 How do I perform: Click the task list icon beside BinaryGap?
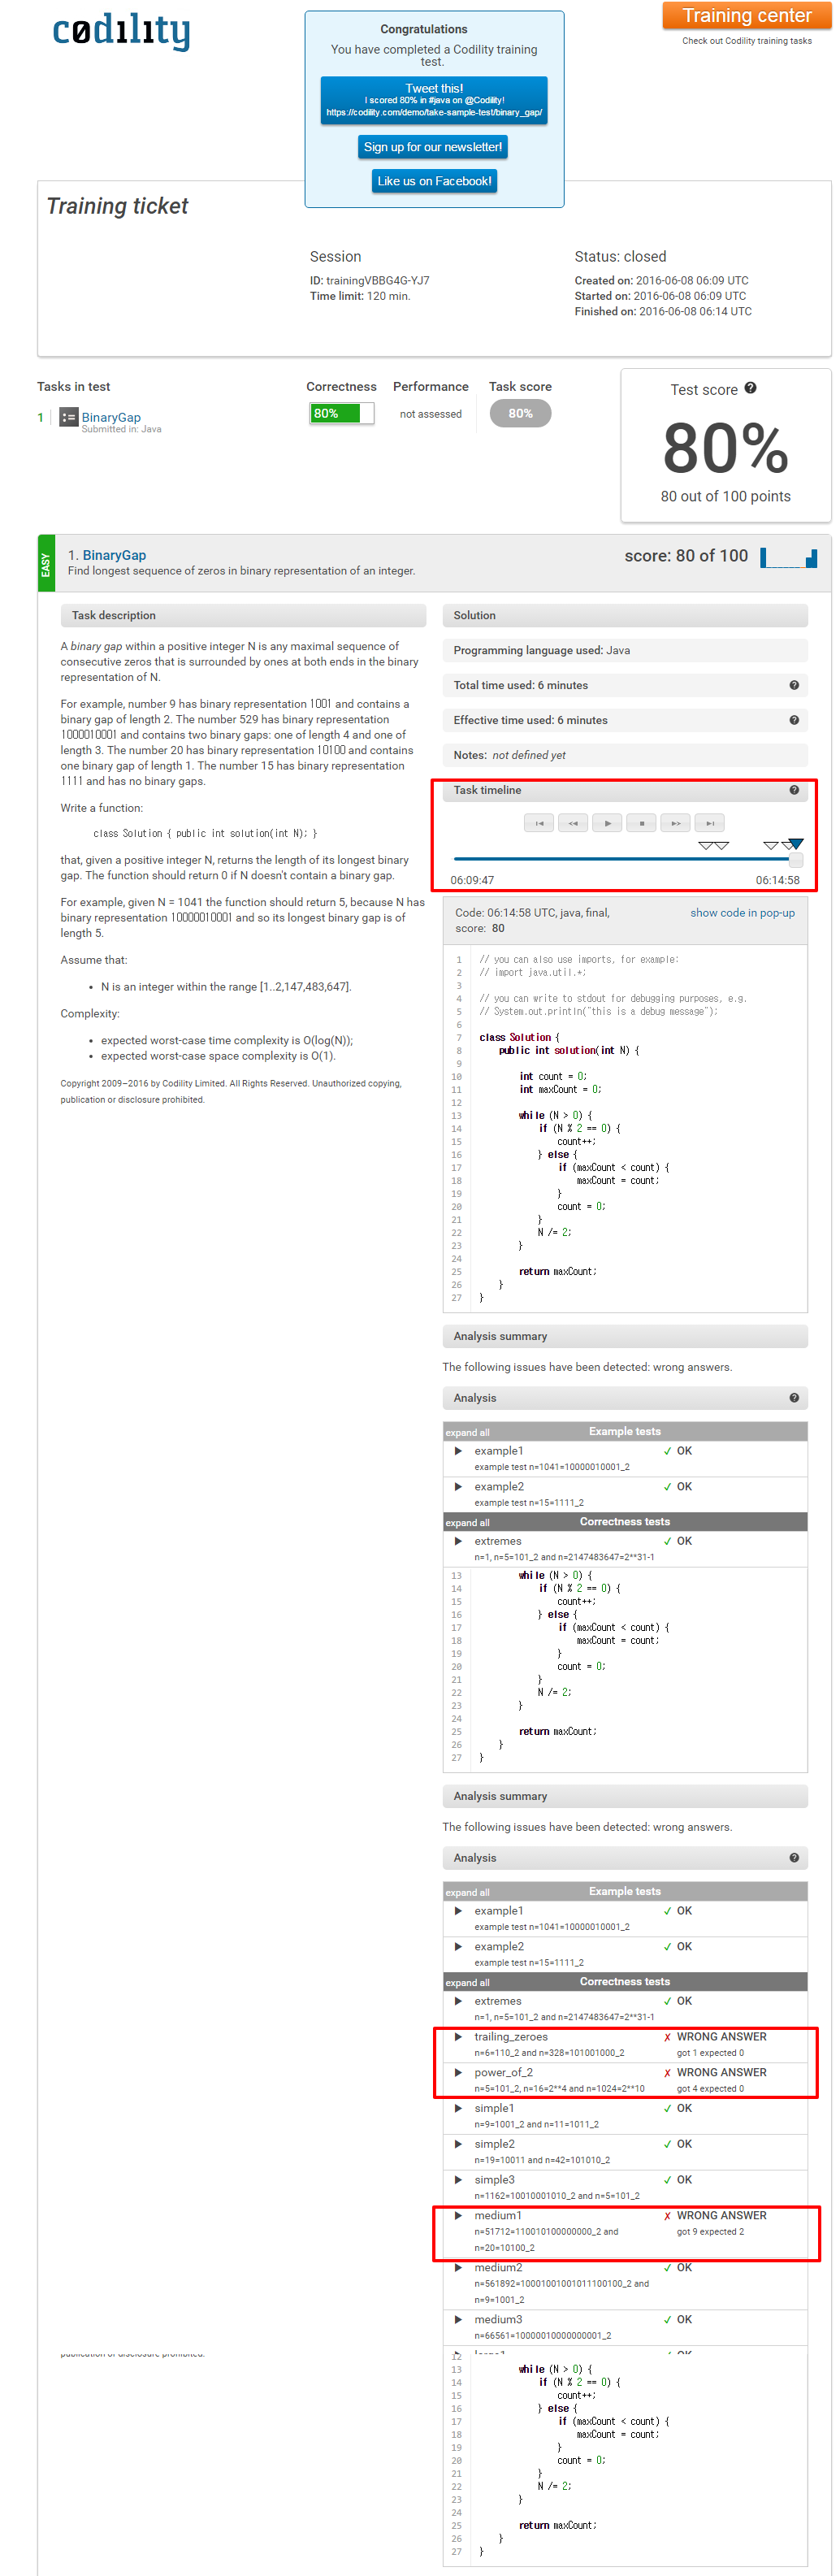point(68,417)
